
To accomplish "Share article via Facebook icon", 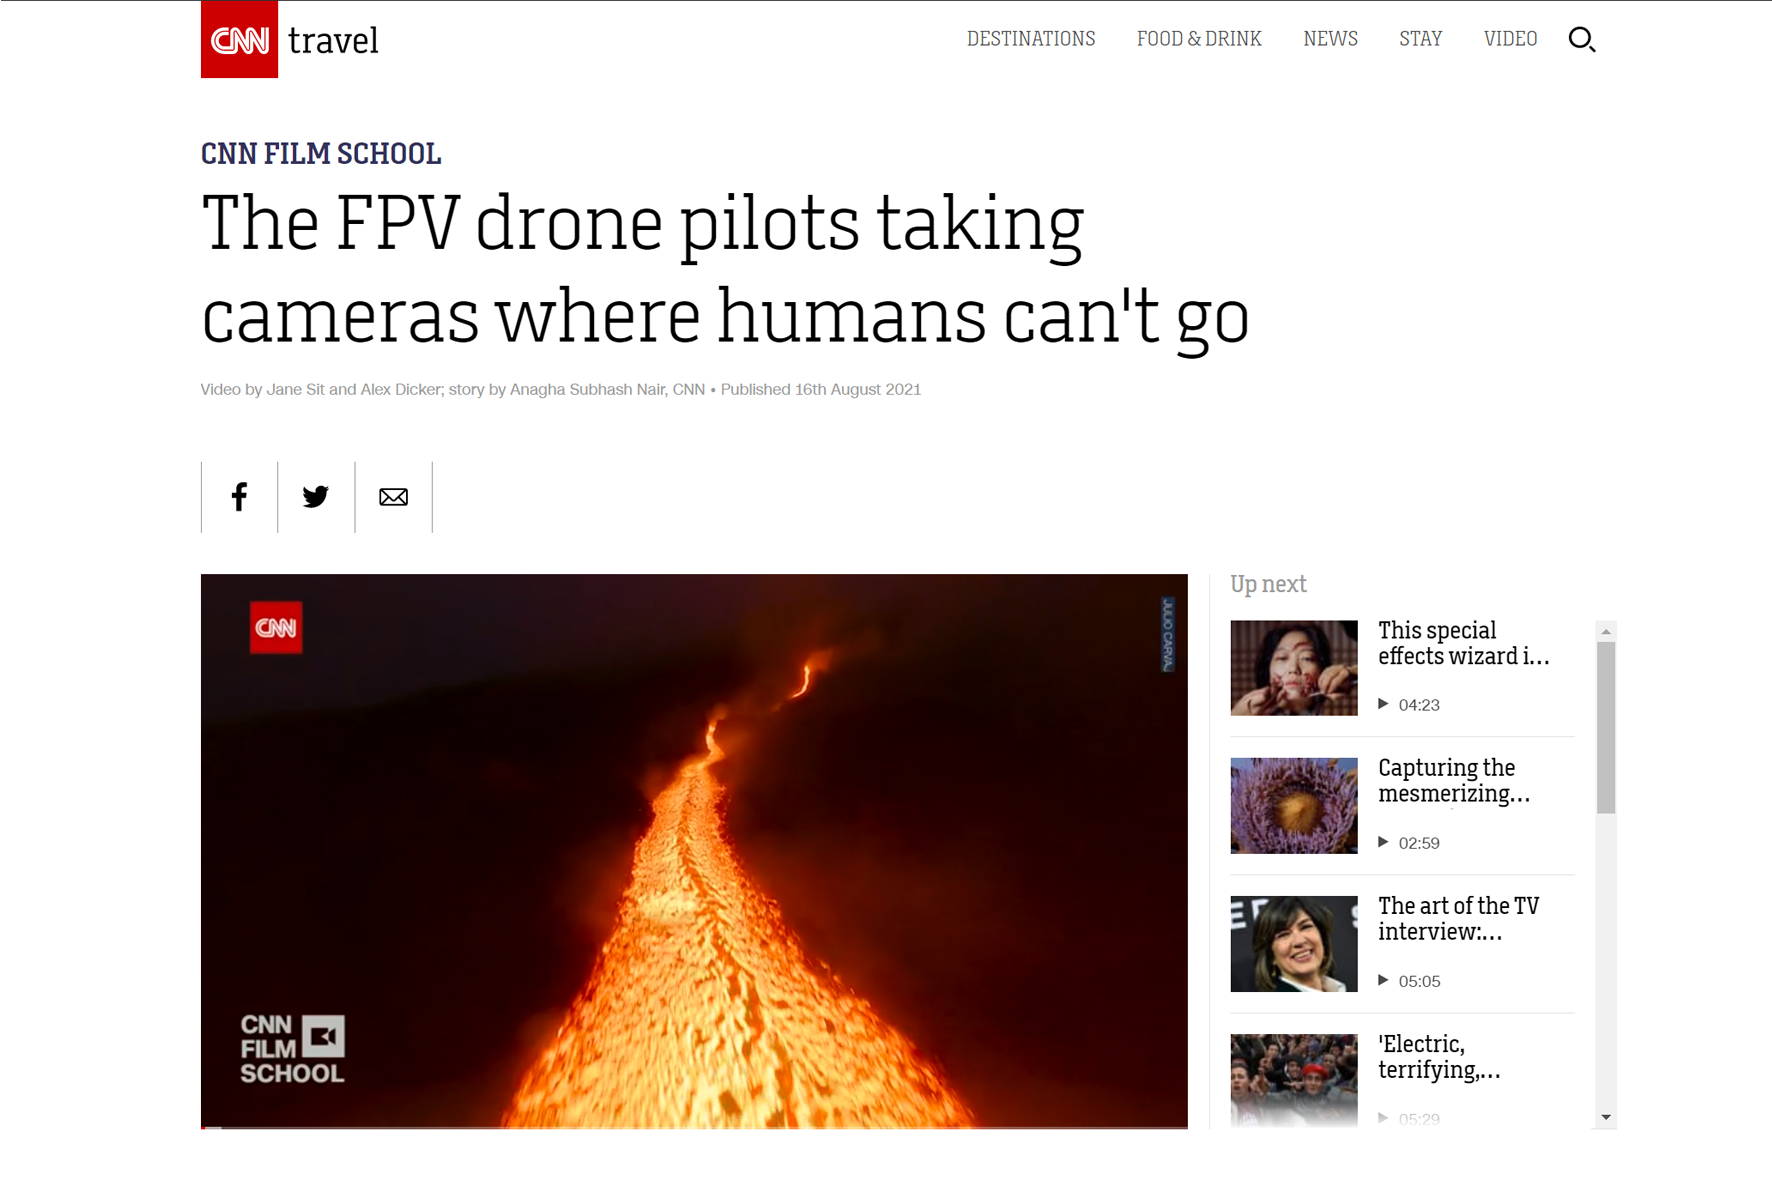I will click(x=239, y=497).
